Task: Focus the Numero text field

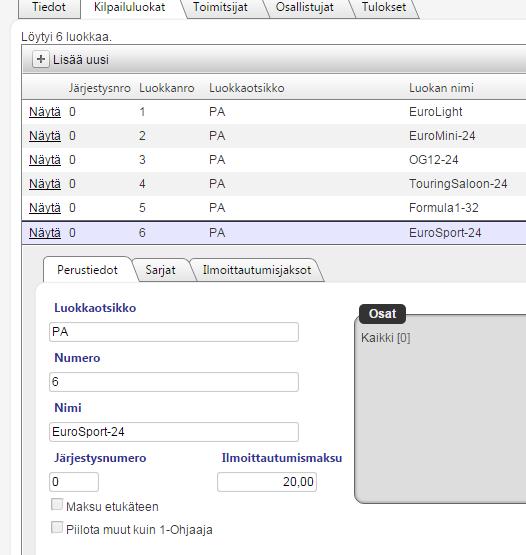Action: [x=174, y=382]
